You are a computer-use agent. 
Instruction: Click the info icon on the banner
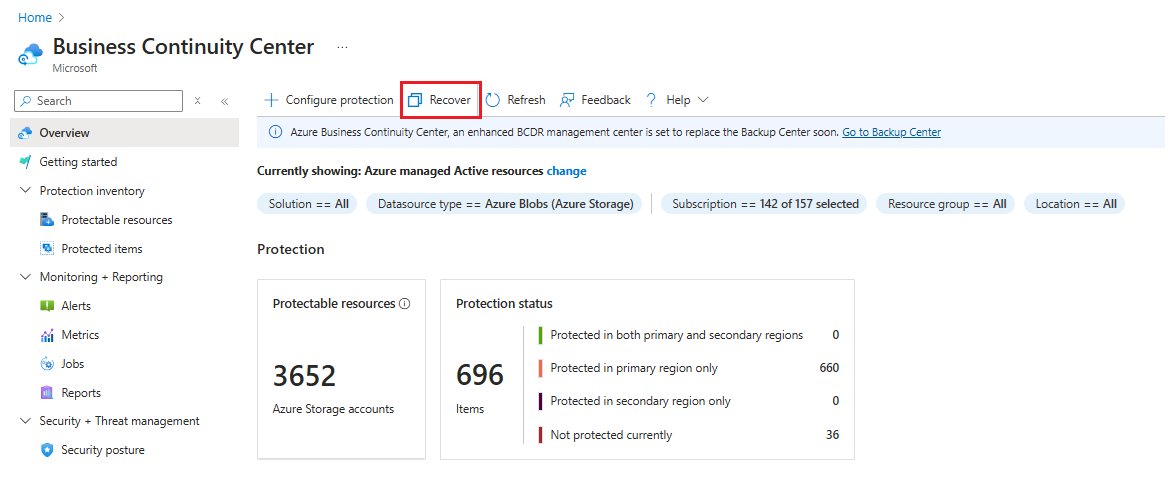(x=276, y=133)
